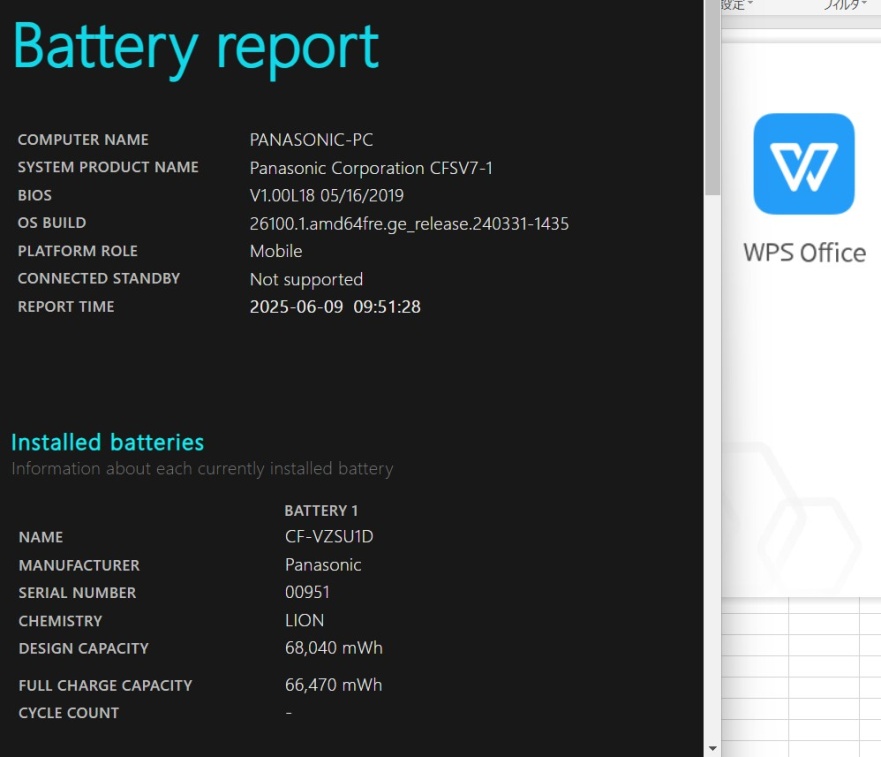The width and height of the screenshot is (881, 757).
Task: Click the battery report vertical scrollbar thumb
Action: click(x=712, y=98)
